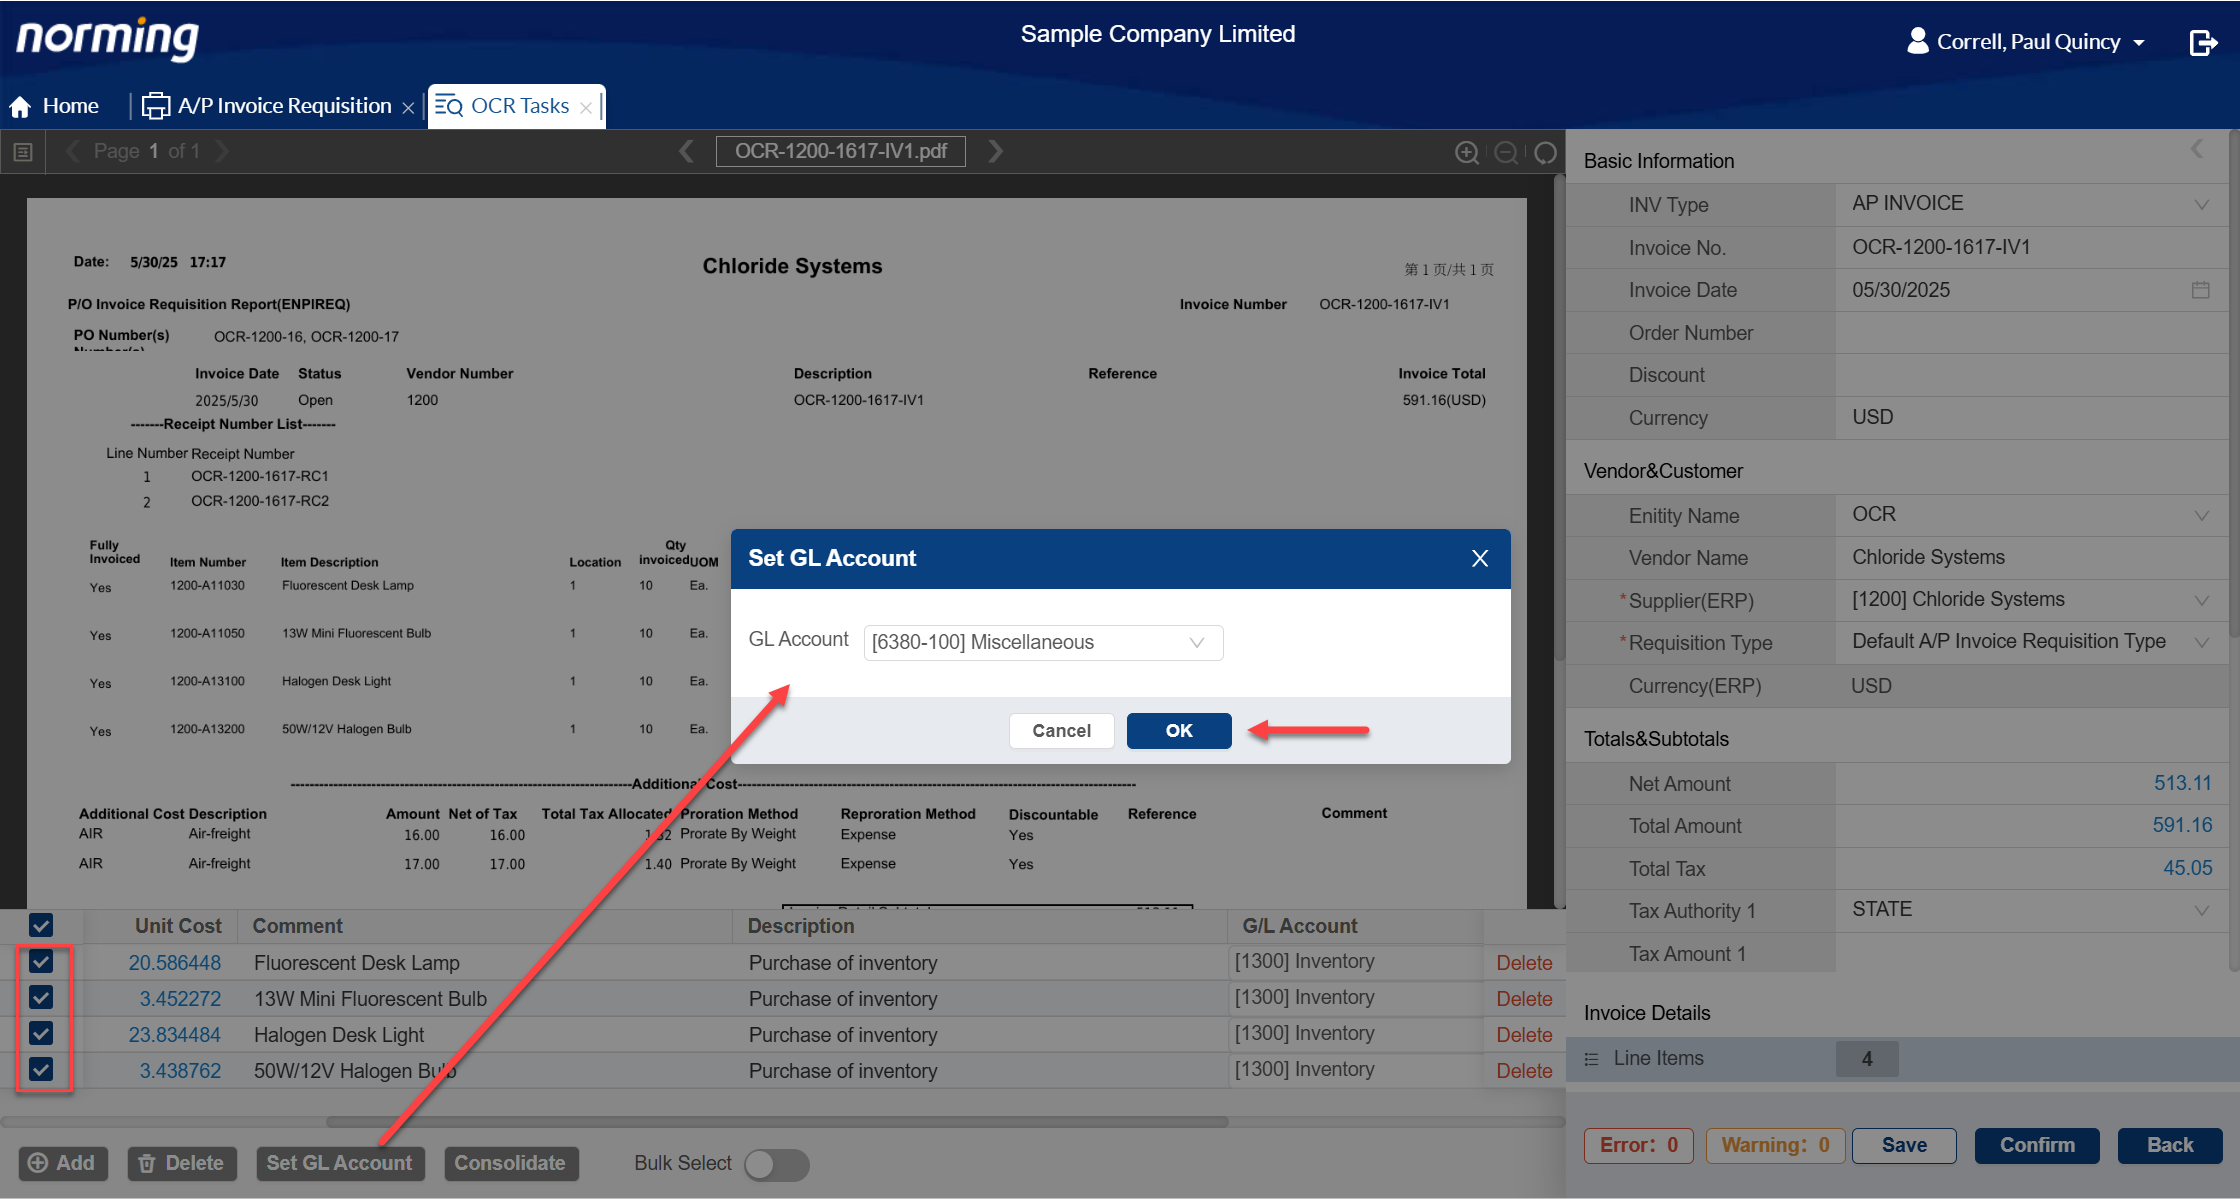Click the Save button

[1904, 1146]
